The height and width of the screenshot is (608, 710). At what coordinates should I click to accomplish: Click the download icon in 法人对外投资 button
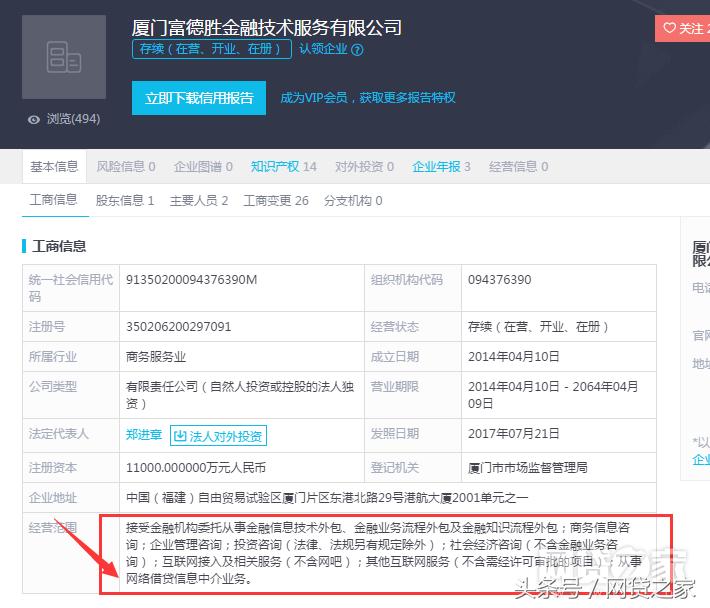click(180, 436)
